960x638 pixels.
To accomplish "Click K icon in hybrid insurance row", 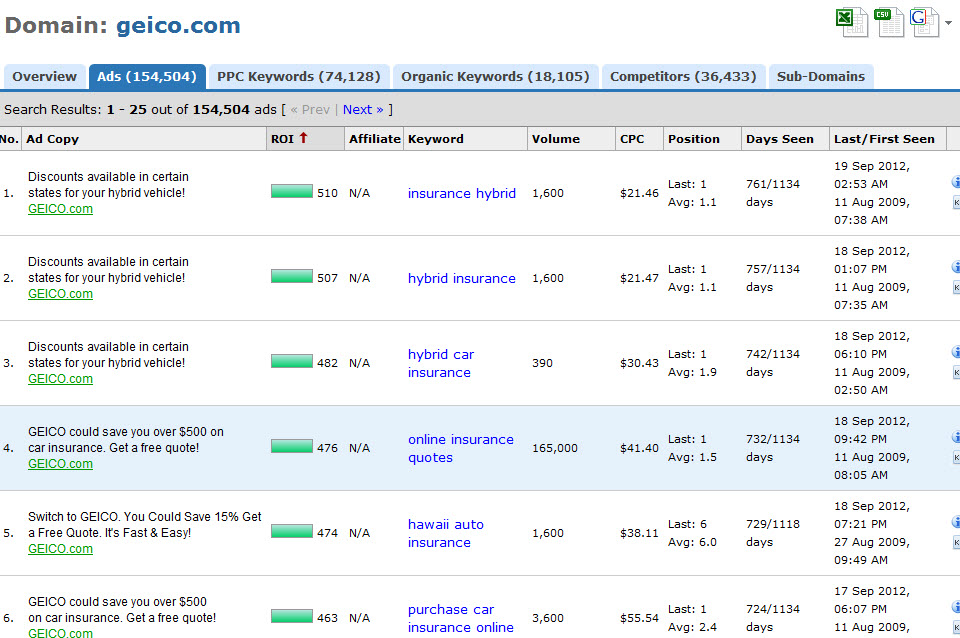I will coord(956,287).
